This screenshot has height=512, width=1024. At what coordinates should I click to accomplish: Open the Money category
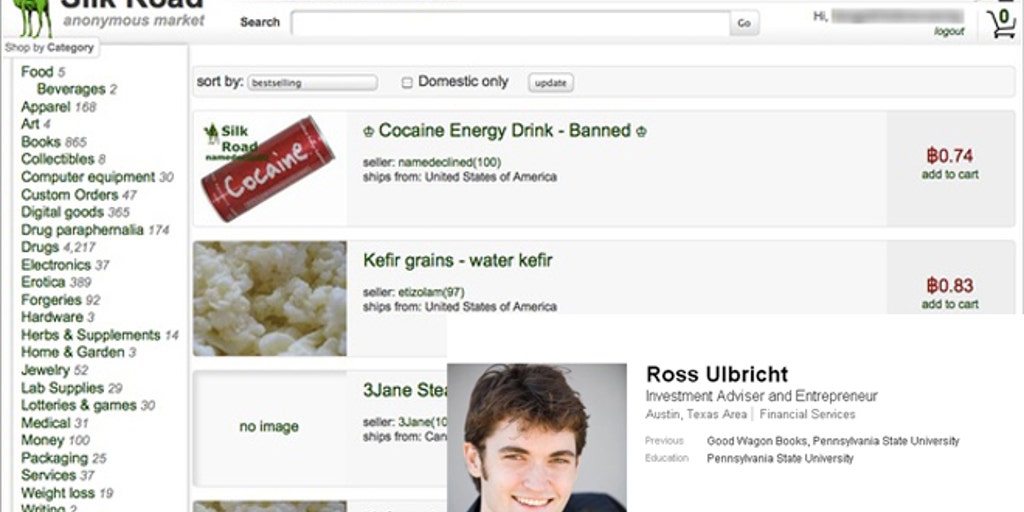[42, 441]
